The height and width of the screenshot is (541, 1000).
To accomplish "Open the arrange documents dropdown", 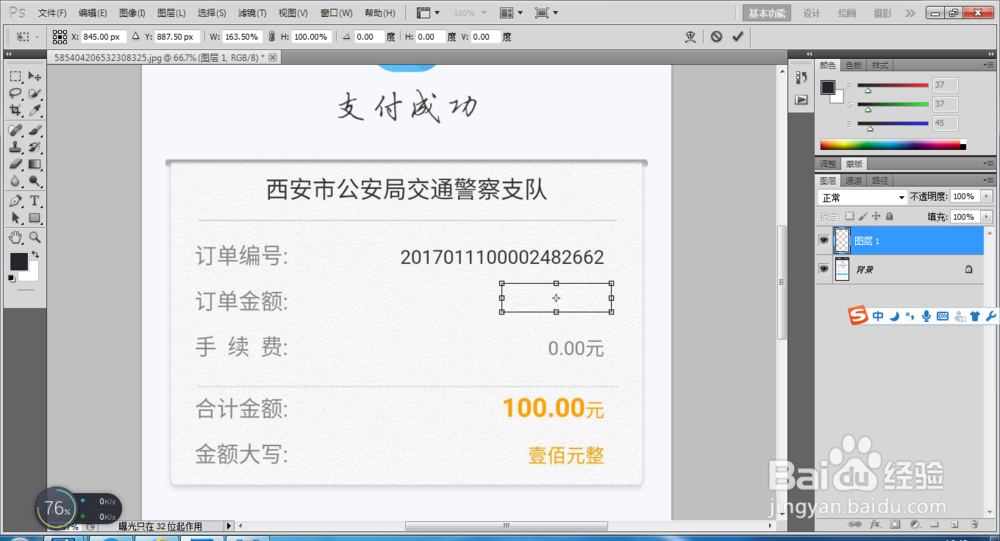I will point(511,13).
